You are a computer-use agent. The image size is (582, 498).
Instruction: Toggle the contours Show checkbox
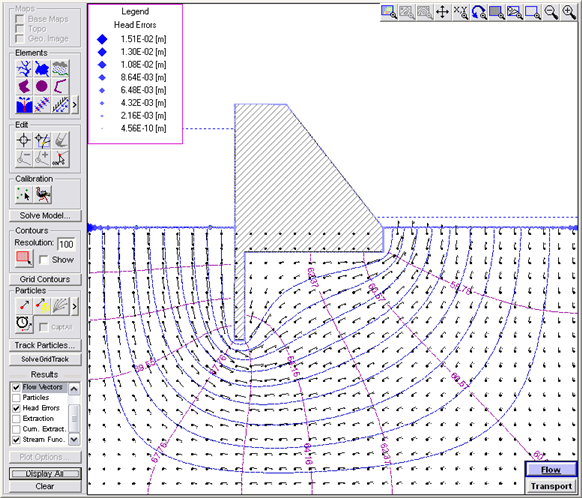click(x=43, y=259)
